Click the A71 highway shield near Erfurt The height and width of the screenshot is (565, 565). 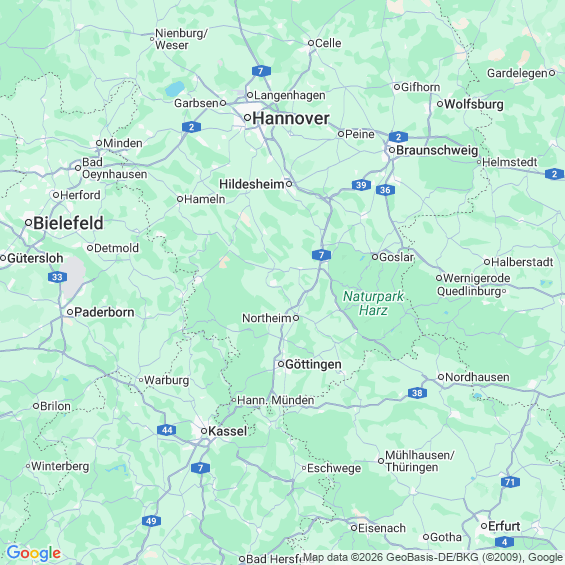510,482
